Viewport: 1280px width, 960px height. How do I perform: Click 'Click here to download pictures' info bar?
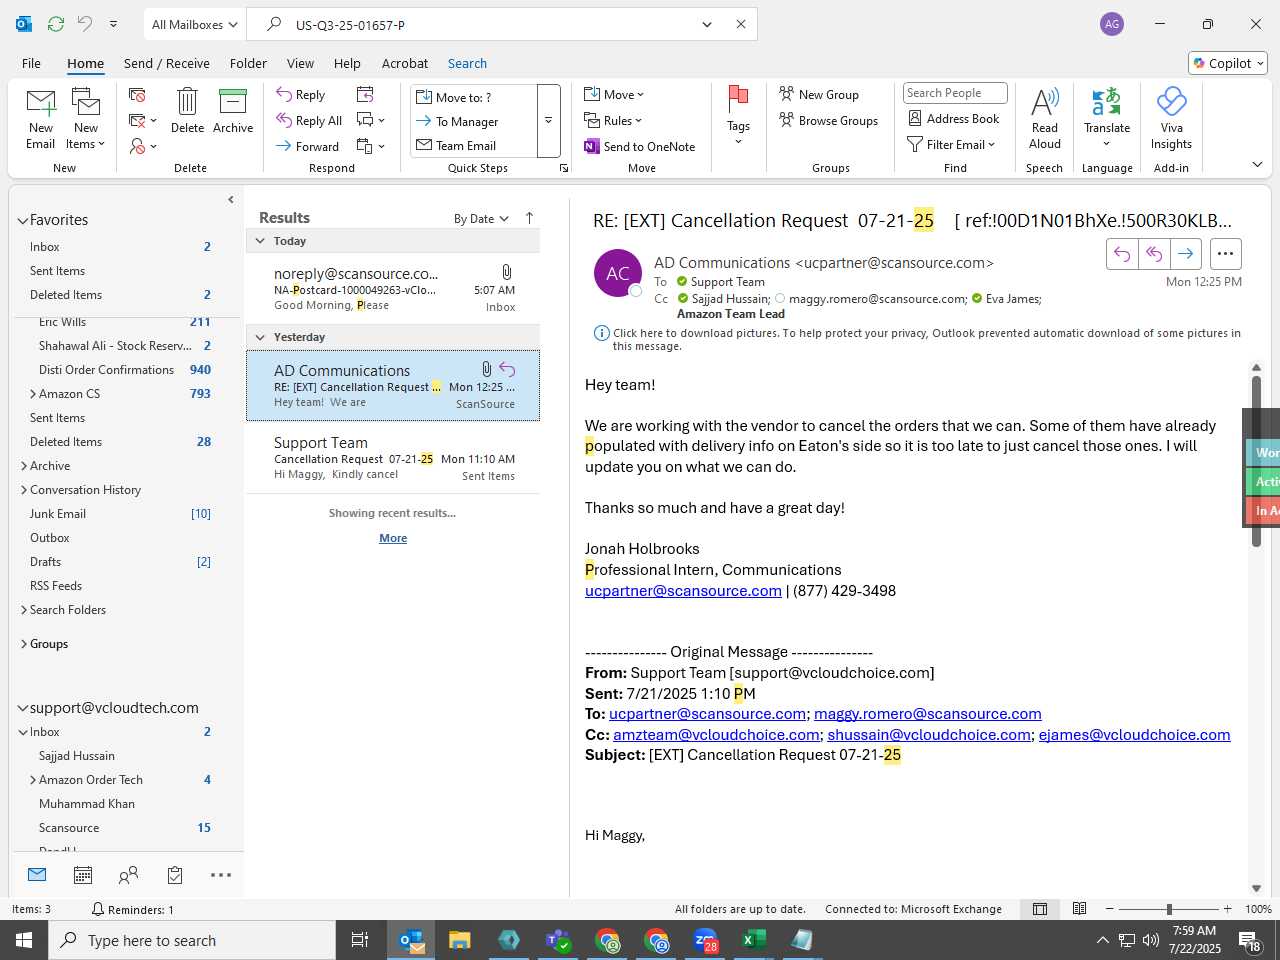tap(919, 339)
